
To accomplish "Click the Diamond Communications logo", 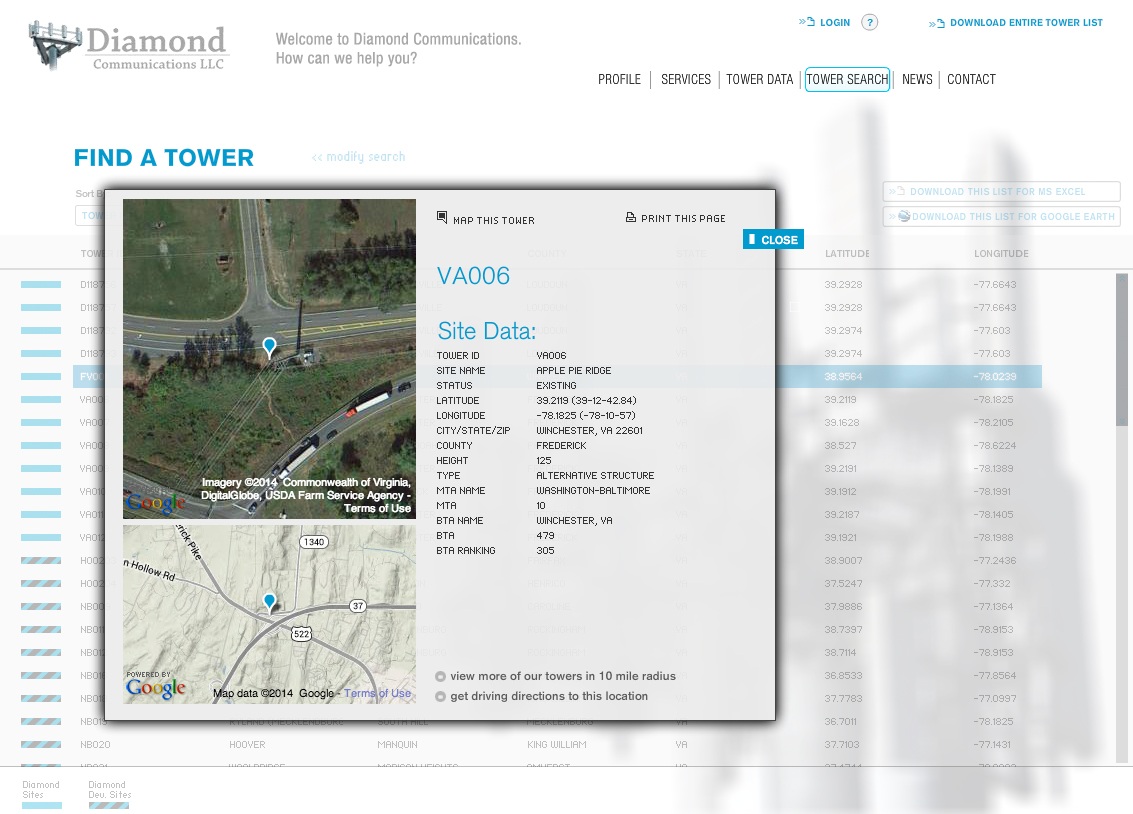I will [x=129, y=46].
